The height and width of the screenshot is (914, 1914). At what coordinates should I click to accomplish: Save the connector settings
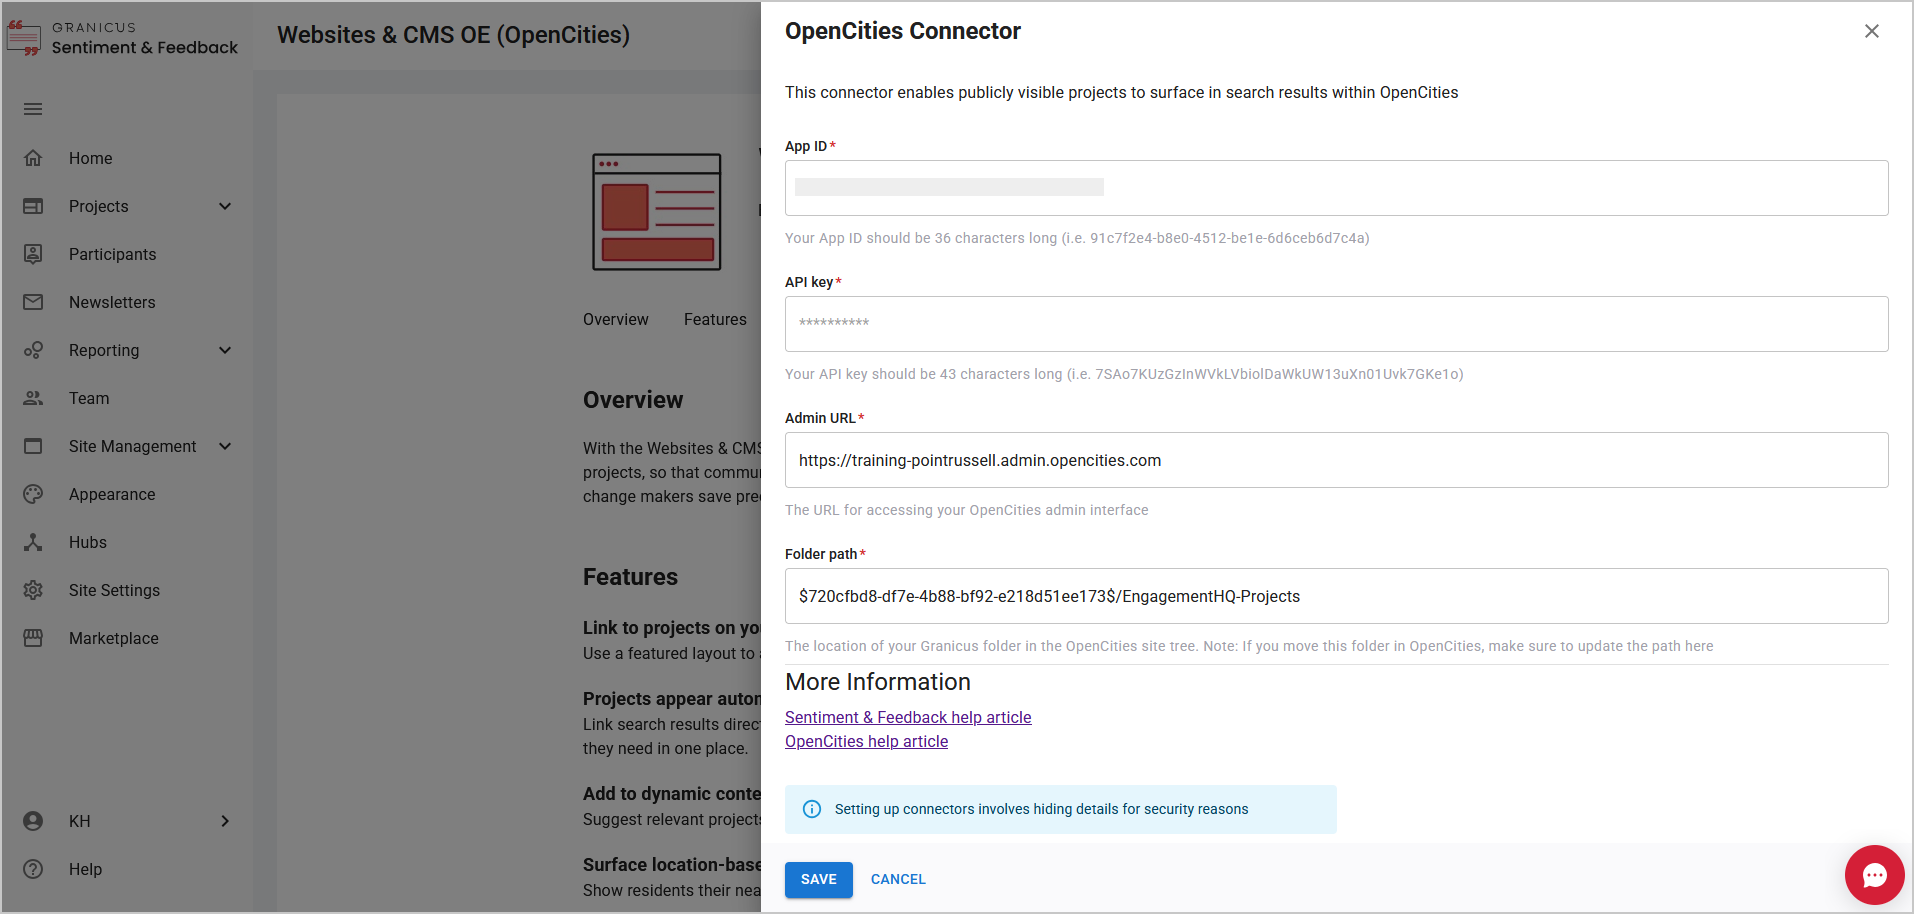tap(819, 880)
